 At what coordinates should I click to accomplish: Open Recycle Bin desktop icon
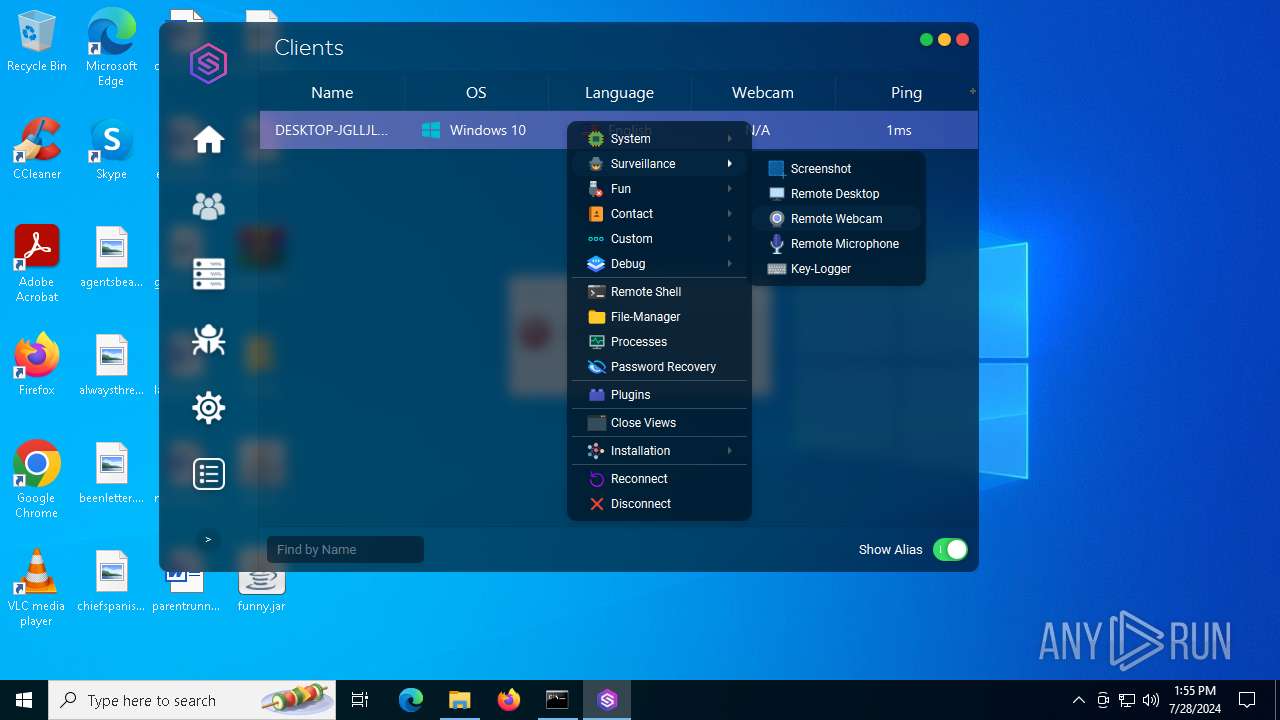(x=37, y=42)
